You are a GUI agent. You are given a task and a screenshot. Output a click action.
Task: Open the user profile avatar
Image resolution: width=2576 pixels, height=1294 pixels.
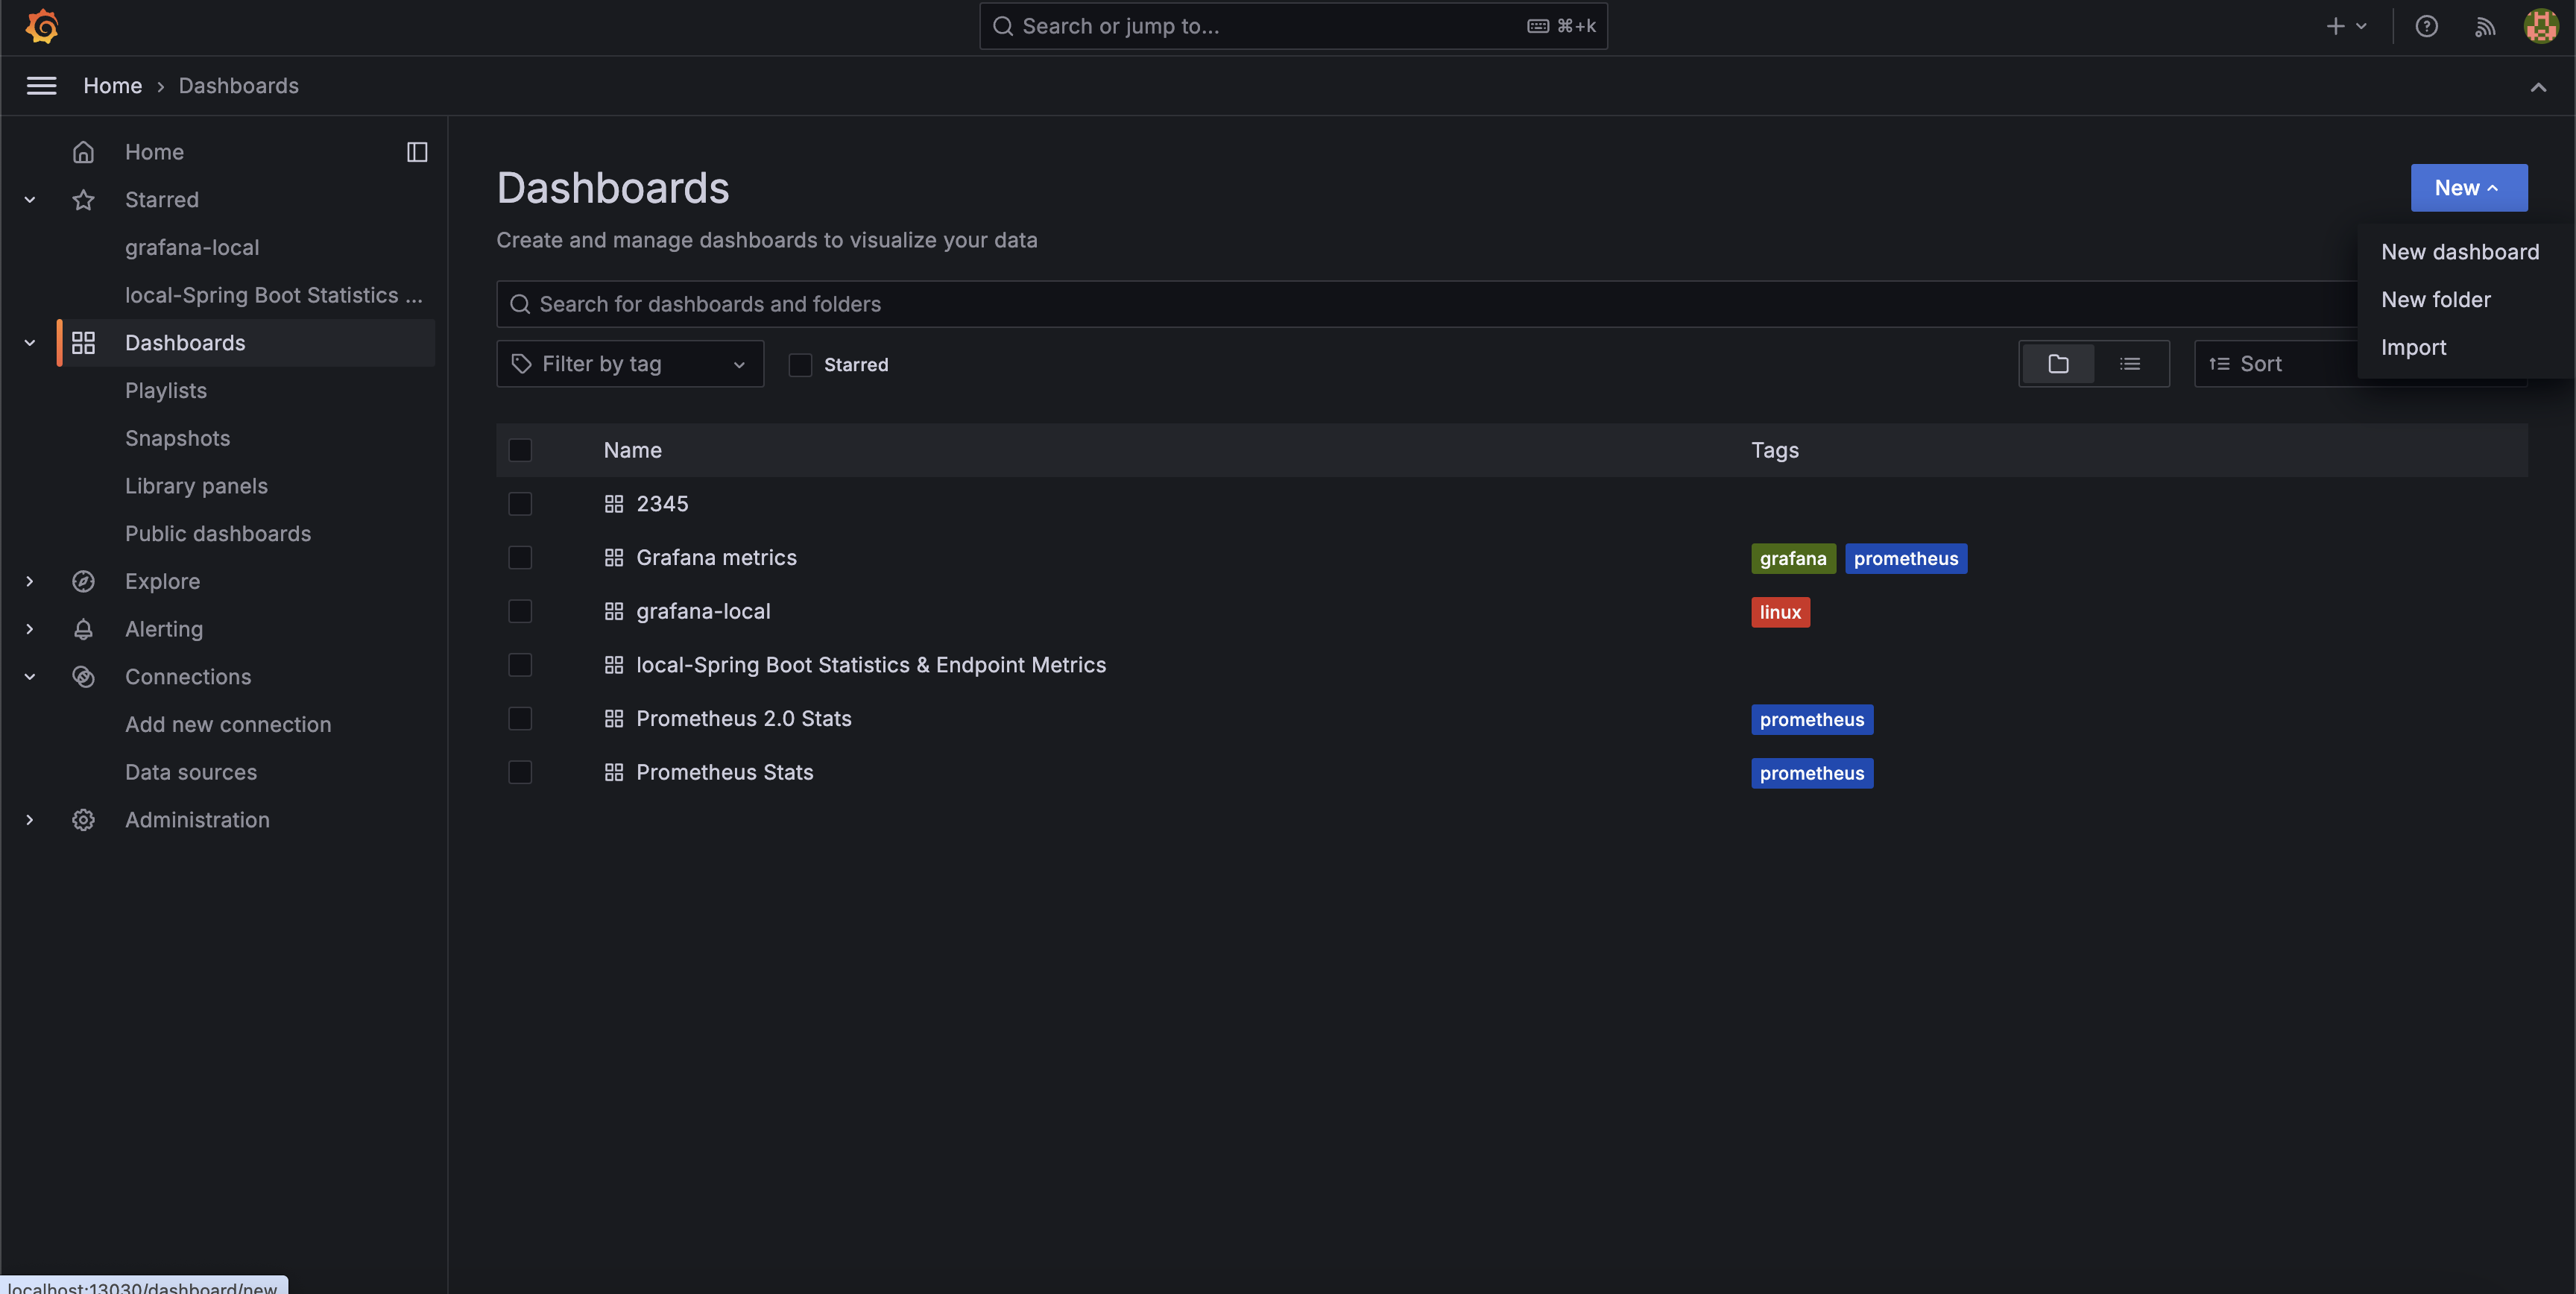pyautogui.click(x=2541, y=26)
